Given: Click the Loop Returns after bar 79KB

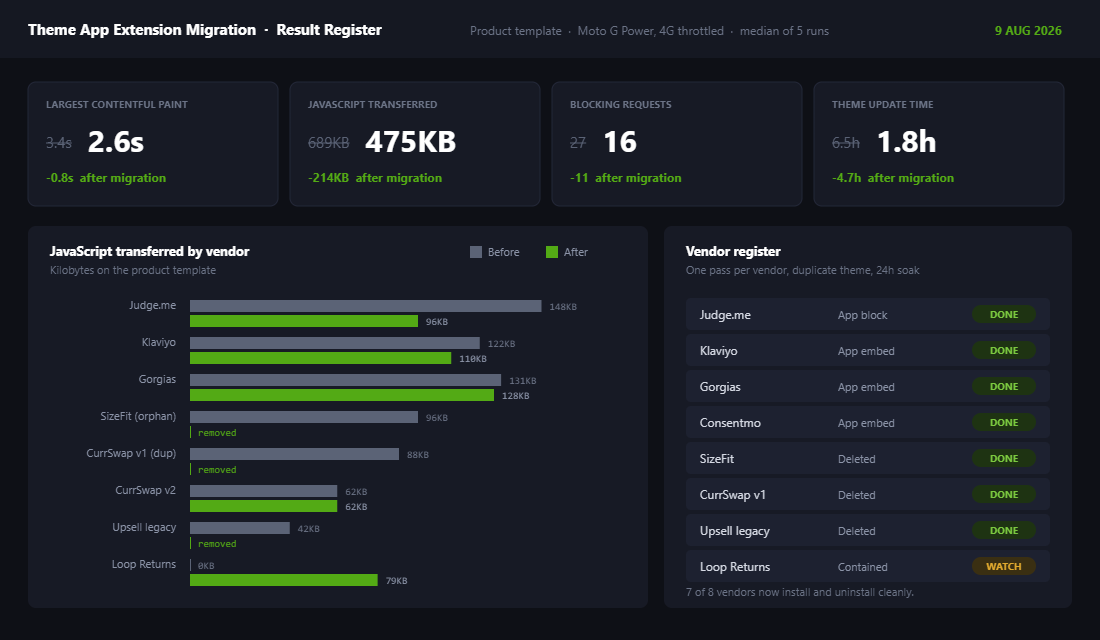Looking at the screenshot, I should (284, 580).
